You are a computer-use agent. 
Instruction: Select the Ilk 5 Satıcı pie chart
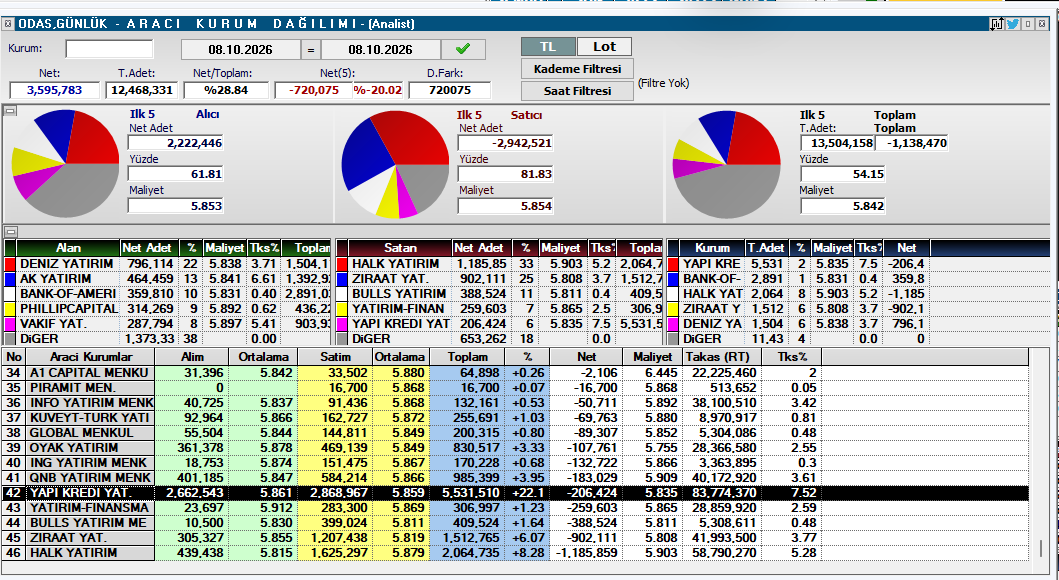395,165
